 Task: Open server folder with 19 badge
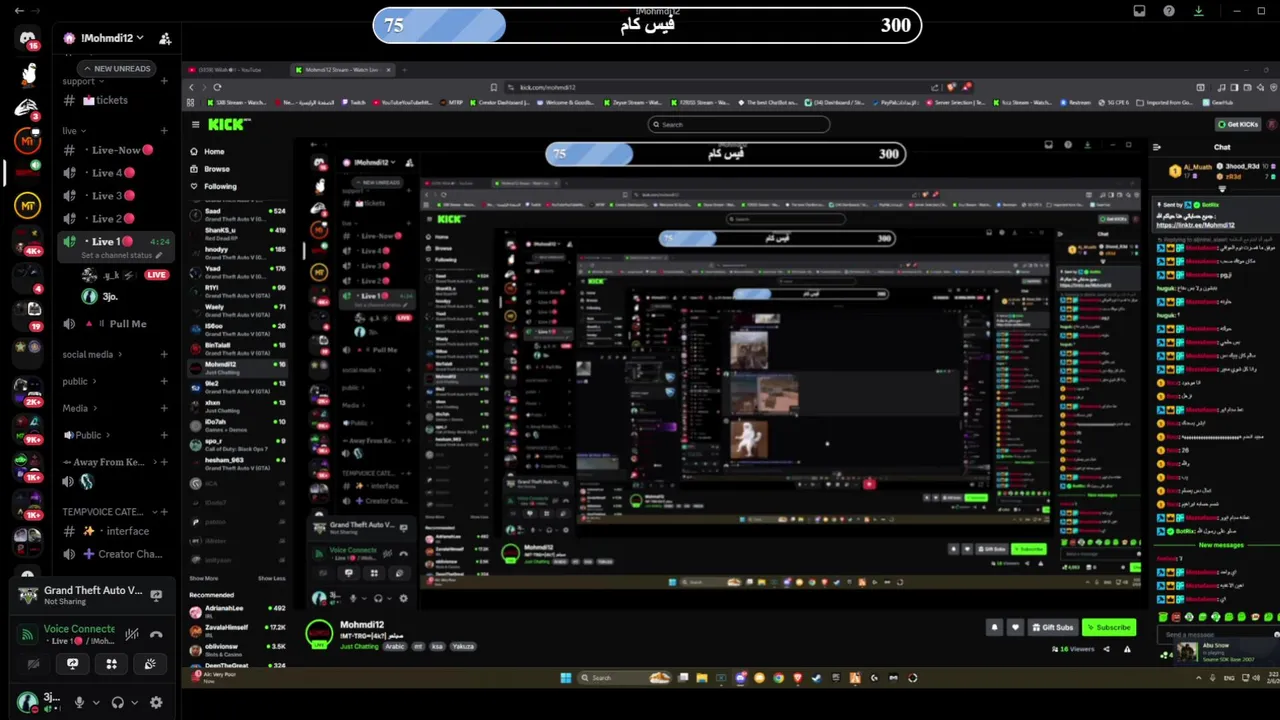(x=27, y=314)
